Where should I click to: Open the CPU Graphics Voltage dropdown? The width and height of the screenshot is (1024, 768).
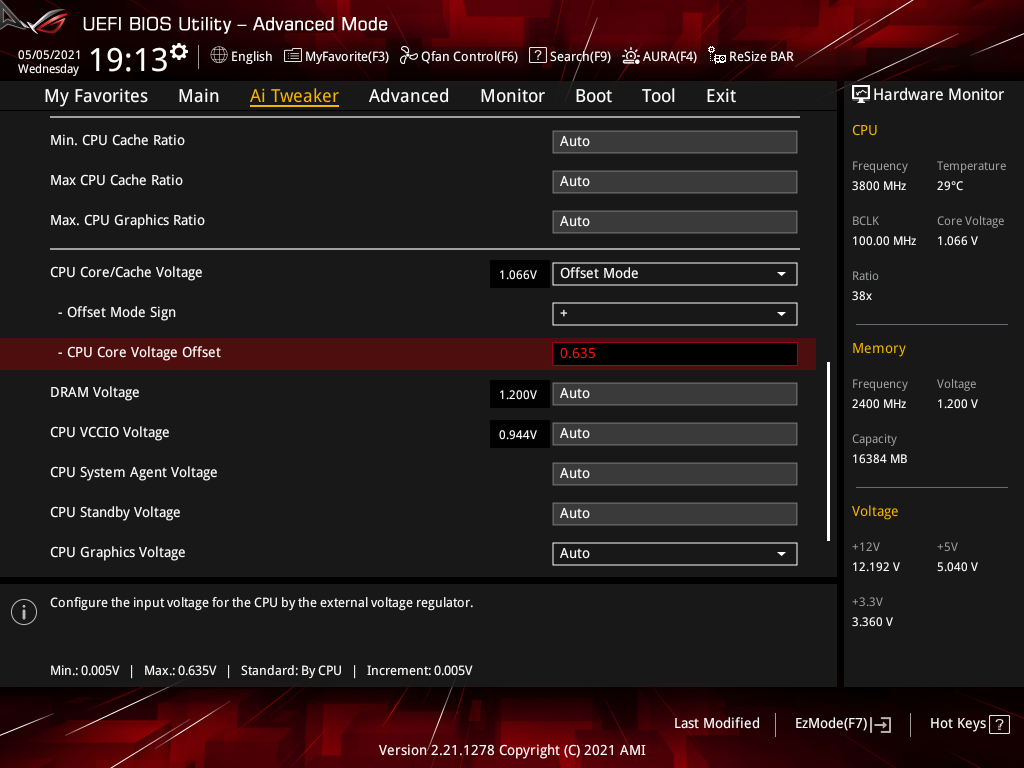[x=675, y=554]
